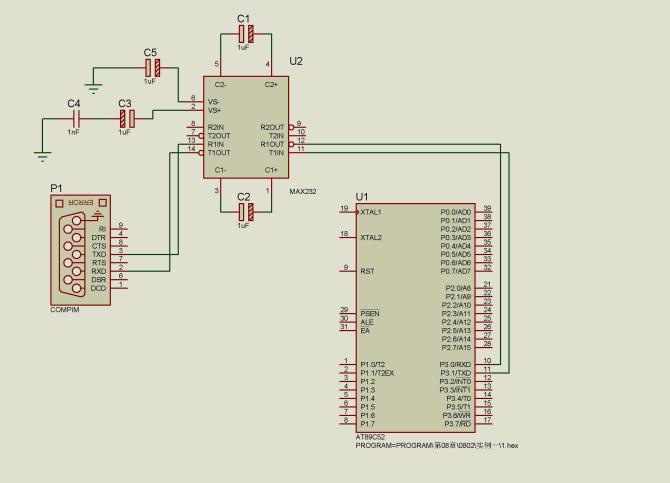Select the C1 capacitor symbol
This screenshot has width=670, height=483.
246,34
